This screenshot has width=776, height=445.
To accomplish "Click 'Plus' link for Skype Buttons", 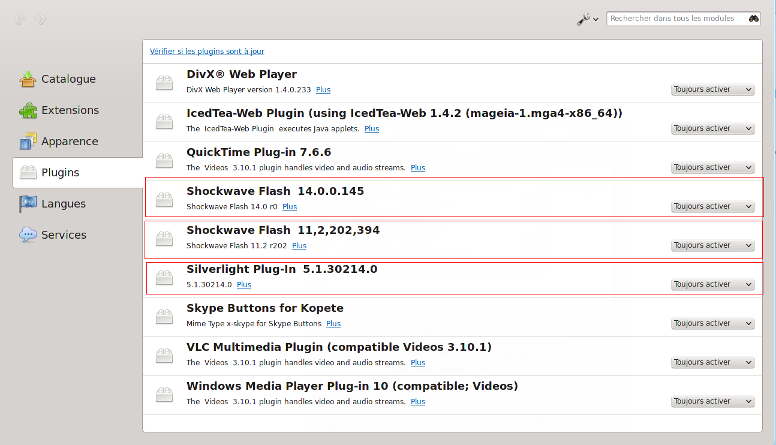I will pyautogui.click(x=334, y=324).
